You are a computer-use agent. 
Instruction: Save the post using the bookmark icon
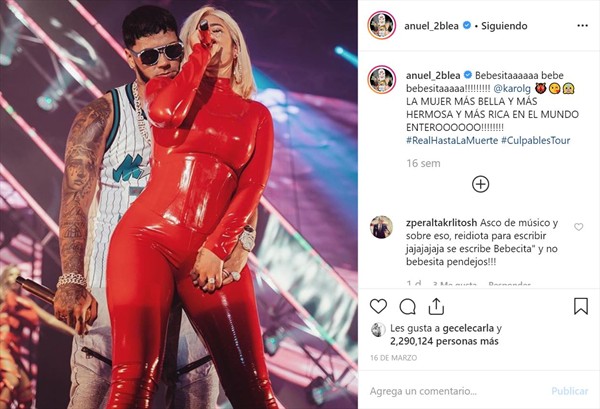coord(581,306)
